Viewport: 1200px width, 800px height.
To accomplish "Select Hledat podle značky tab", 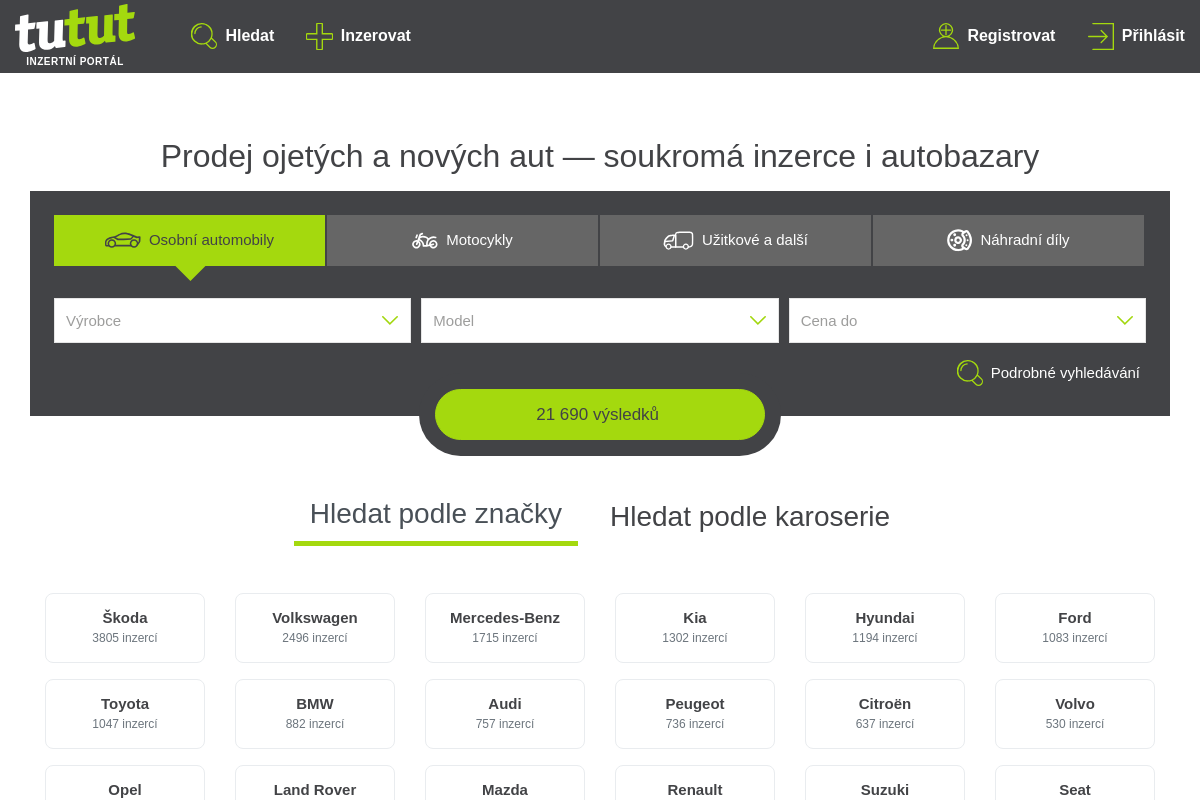I will [436, 514].
